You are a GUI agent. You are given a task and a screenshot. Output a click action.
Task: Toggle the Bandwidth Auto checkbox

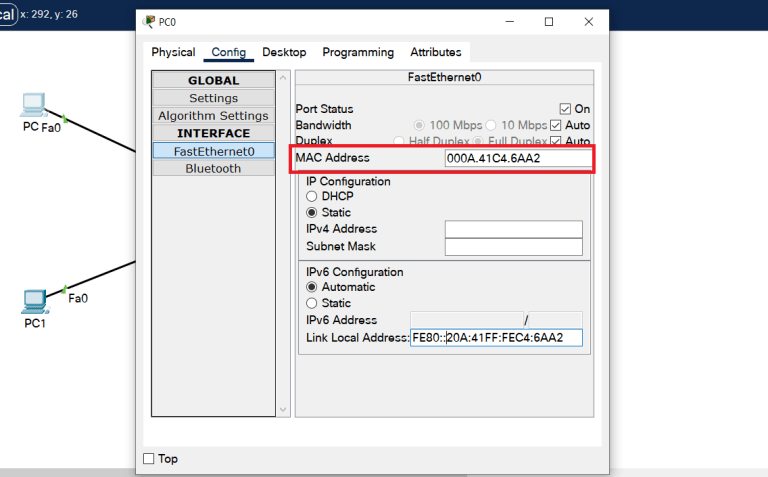click(x=556, y=125)
